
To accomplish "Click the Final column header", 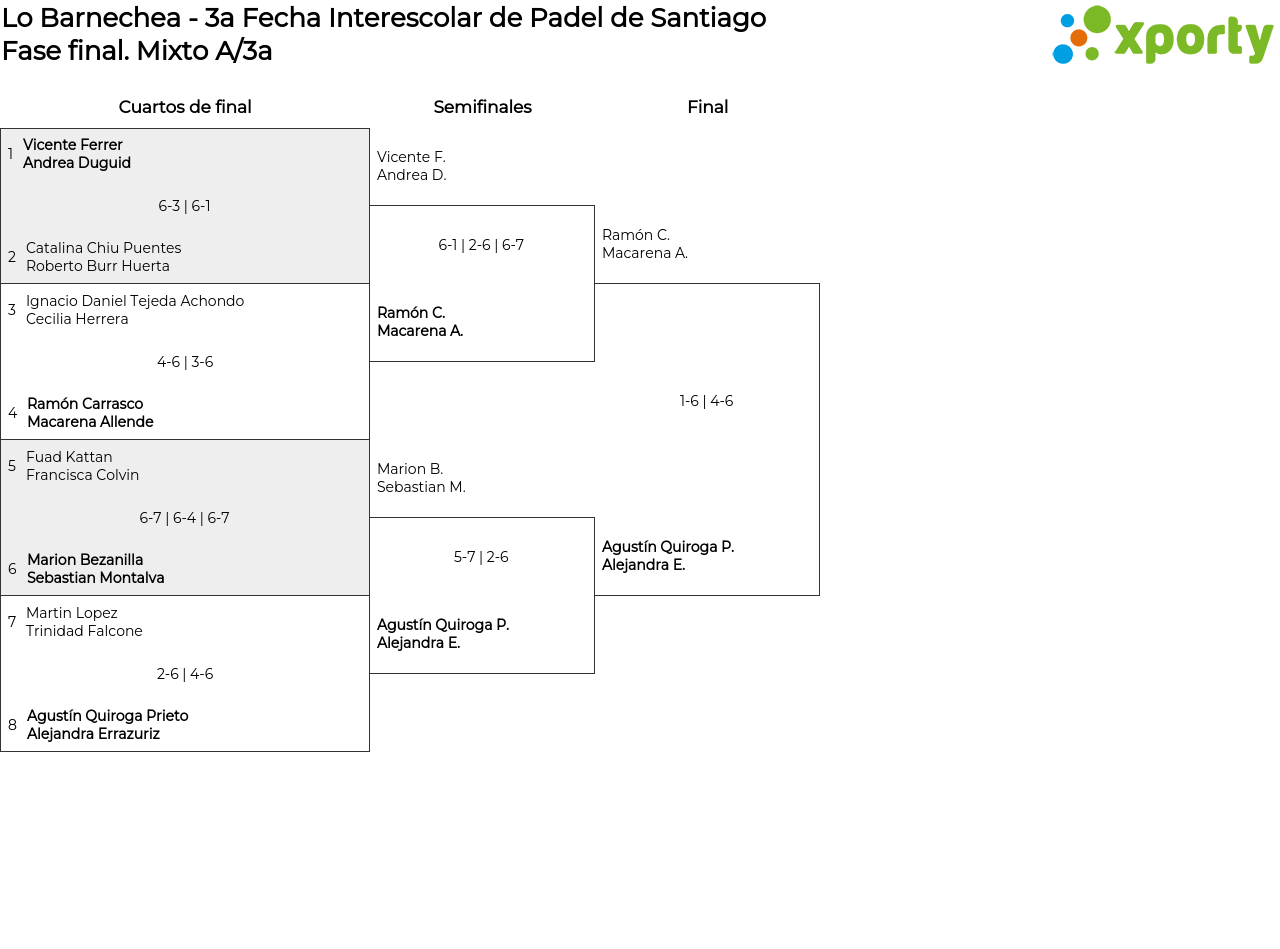I will [x=707, y=107].
